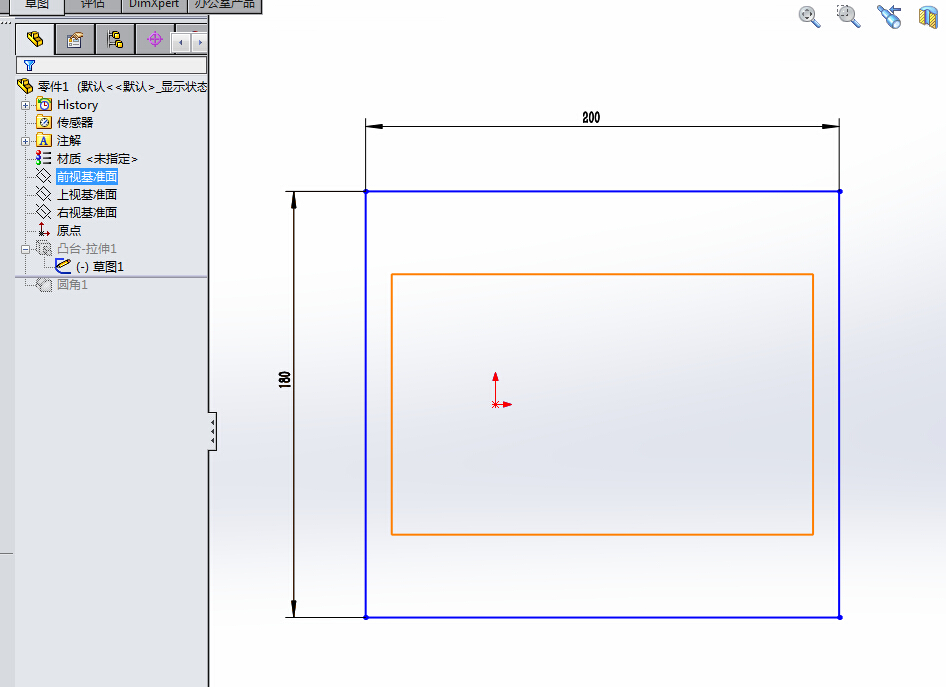The height and width of the screenshot is (687, 946).
Task: Switch to the 草图 sketch ribbon tab
Action: [x=37, y=5]
